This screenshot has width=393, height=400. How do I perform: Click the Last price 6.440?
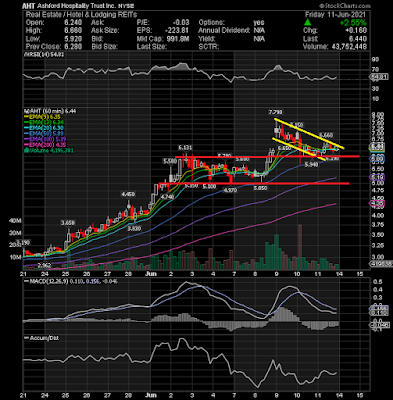click(x=358, y=38)
